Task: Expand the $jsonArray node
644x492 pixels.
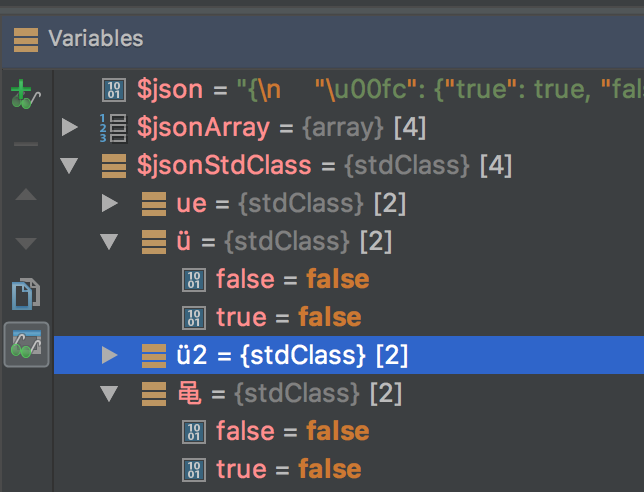Action: click(69, 128)
